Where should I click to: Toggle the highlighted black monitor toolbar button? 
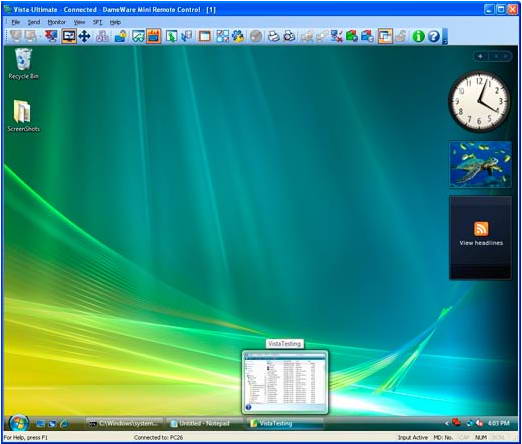[69, 36]
